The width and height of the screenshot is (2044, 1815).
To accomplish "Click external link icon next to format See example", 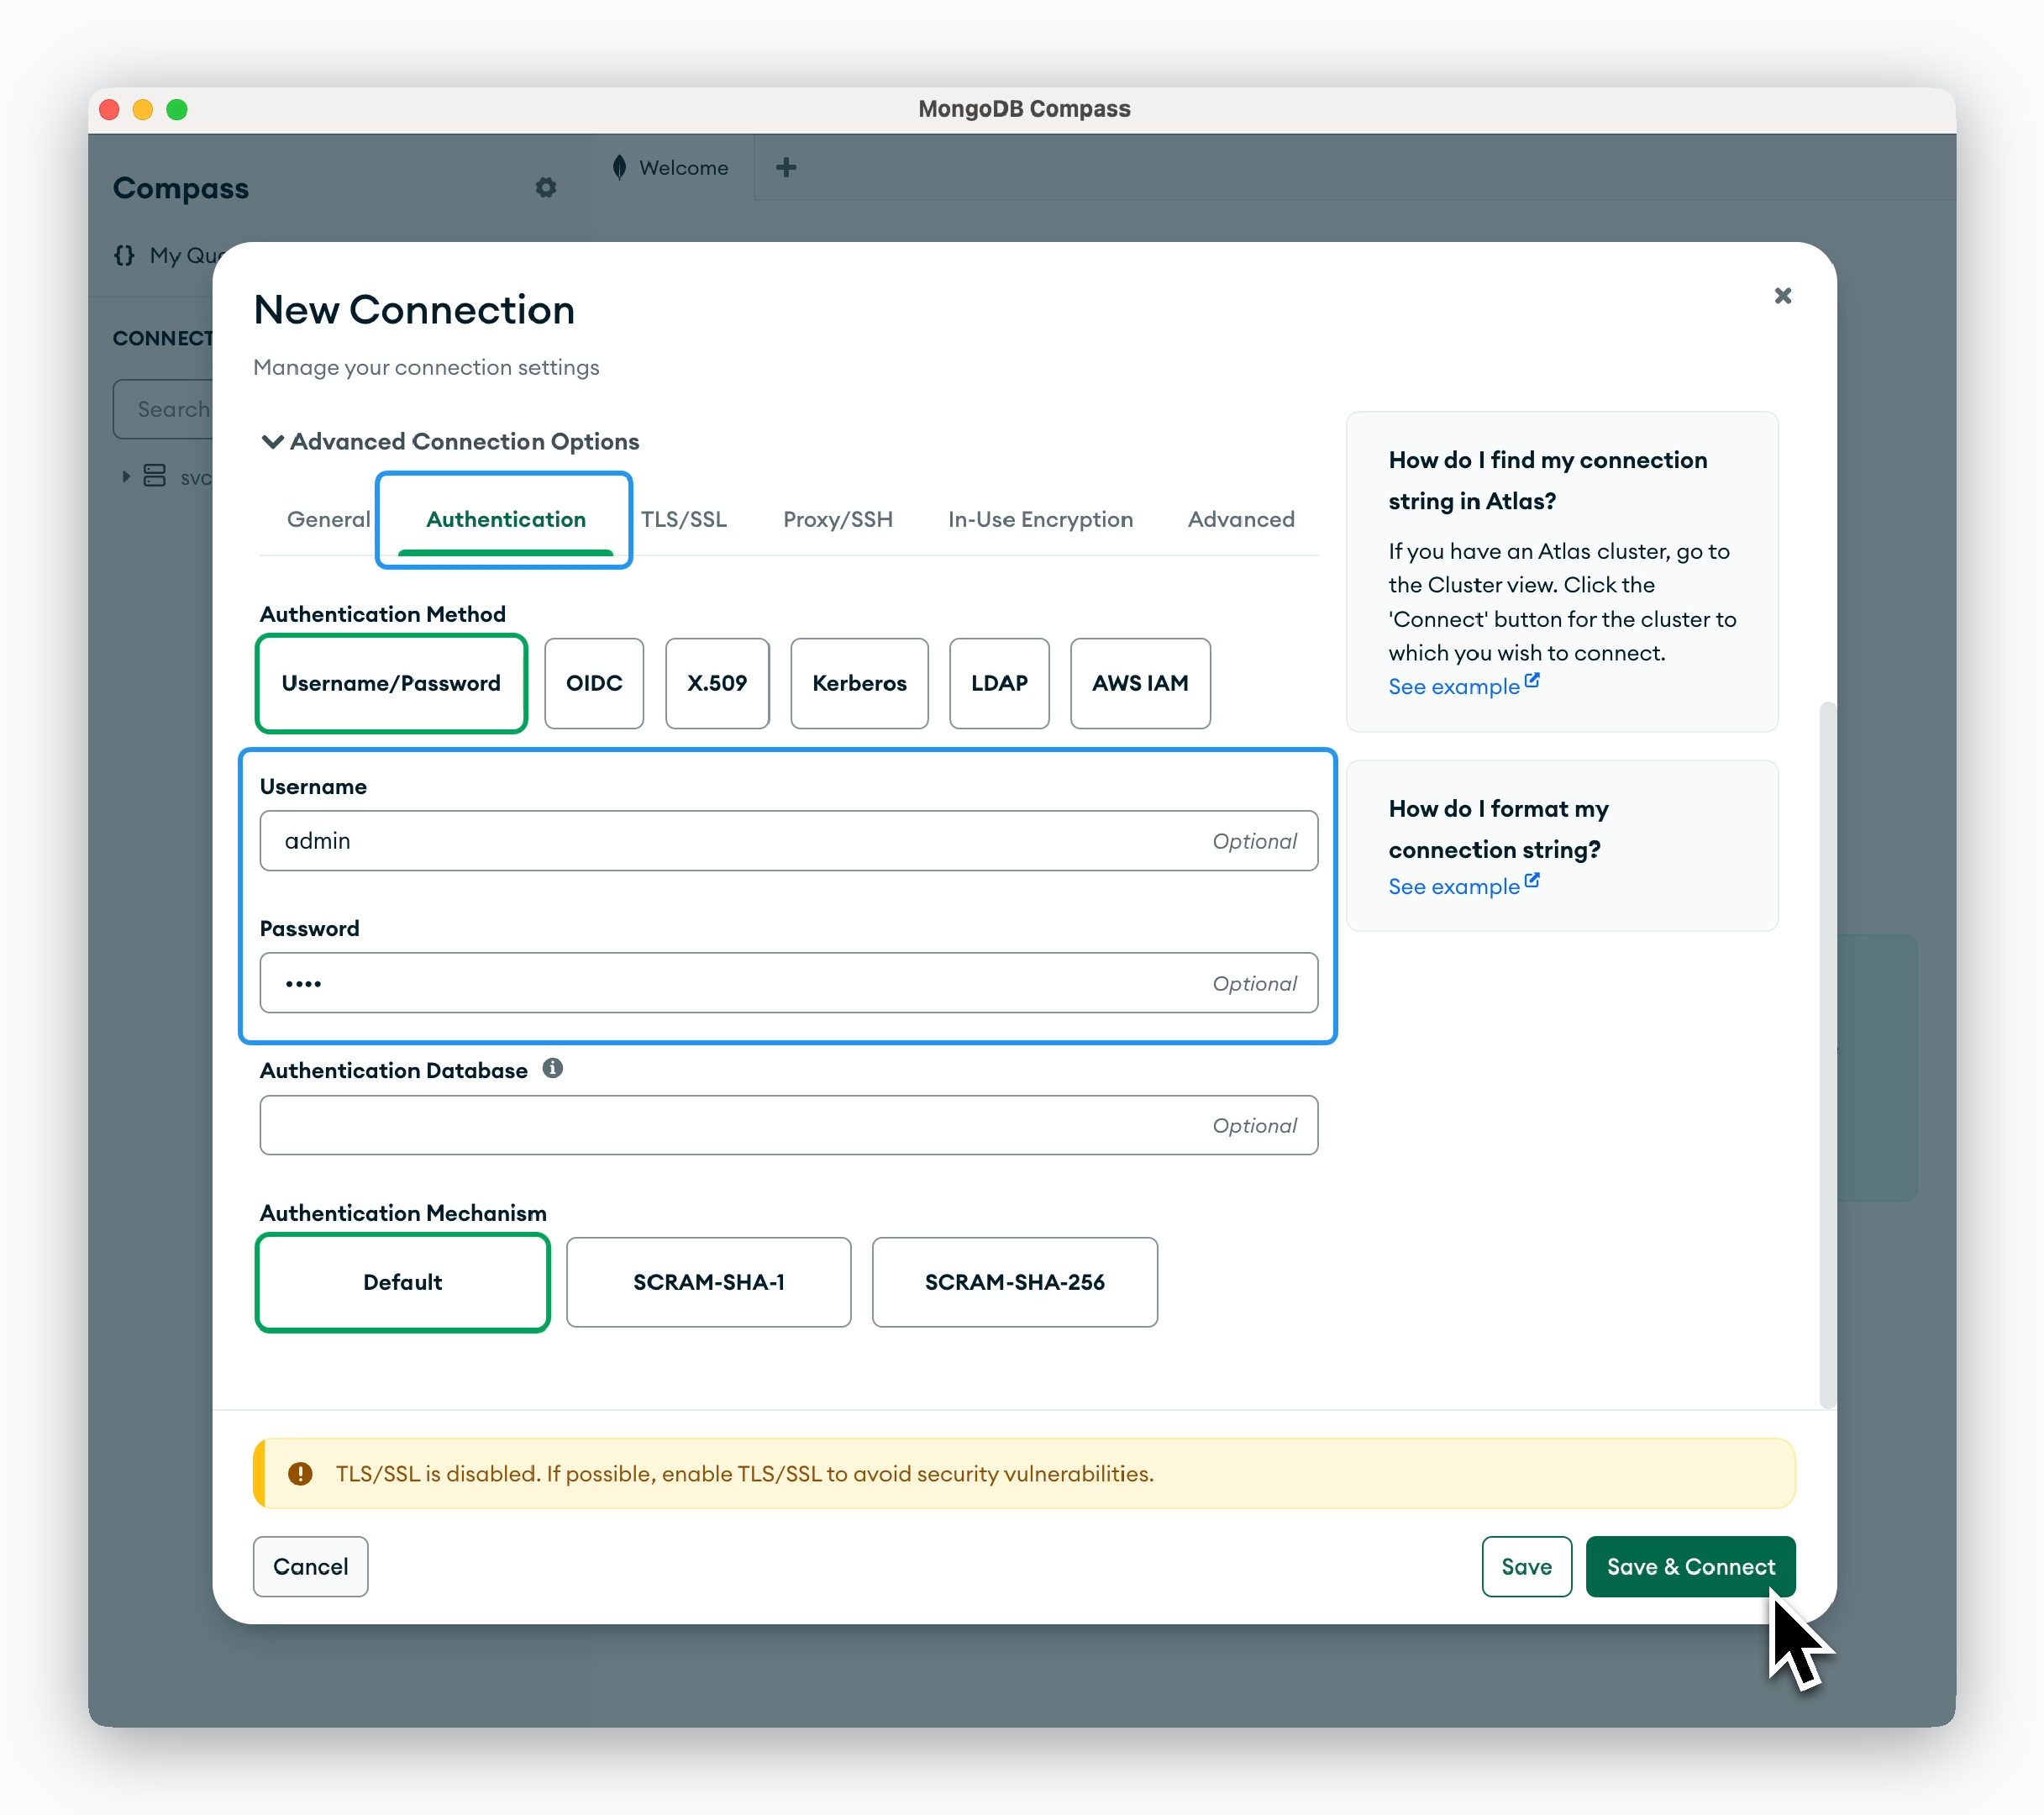I will 1532,880.
